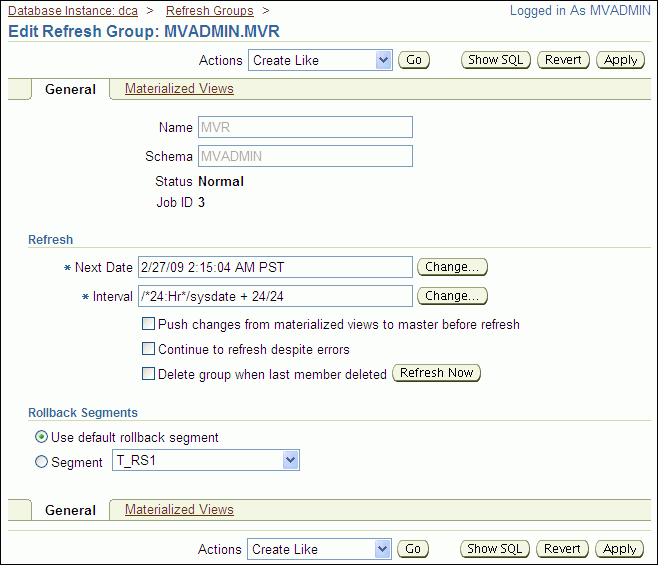Viewport: 658px width, 565px height.
Task: Choose the 'Segment' radio button
Action: click(41, 462)
